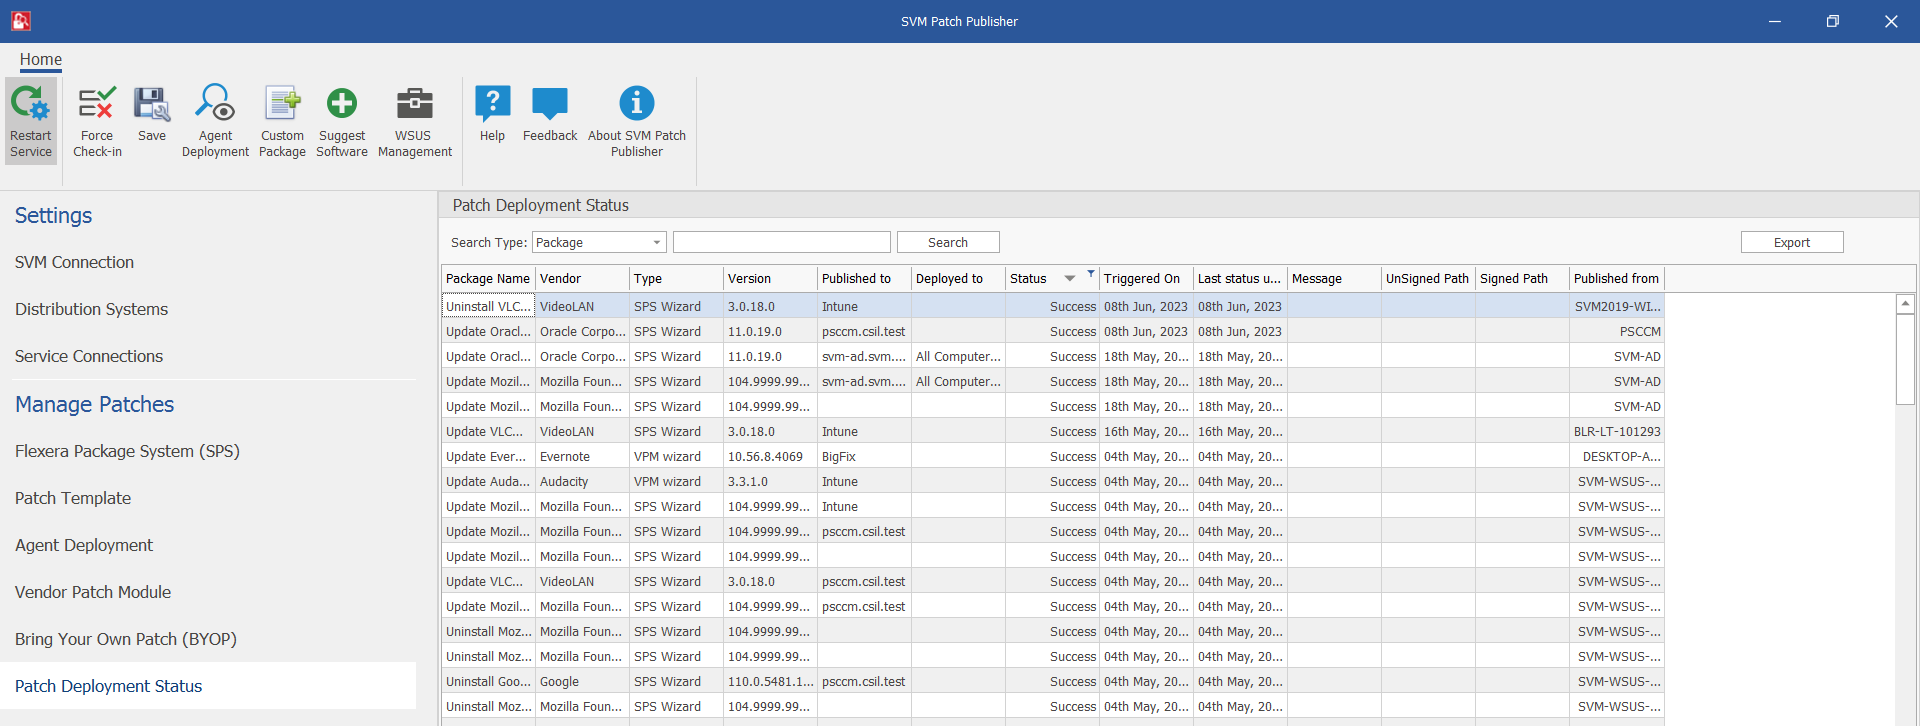Click the Save floppy disk icon
The height and width of the screenshot is (726, 1920).
(x=152, y=104)
